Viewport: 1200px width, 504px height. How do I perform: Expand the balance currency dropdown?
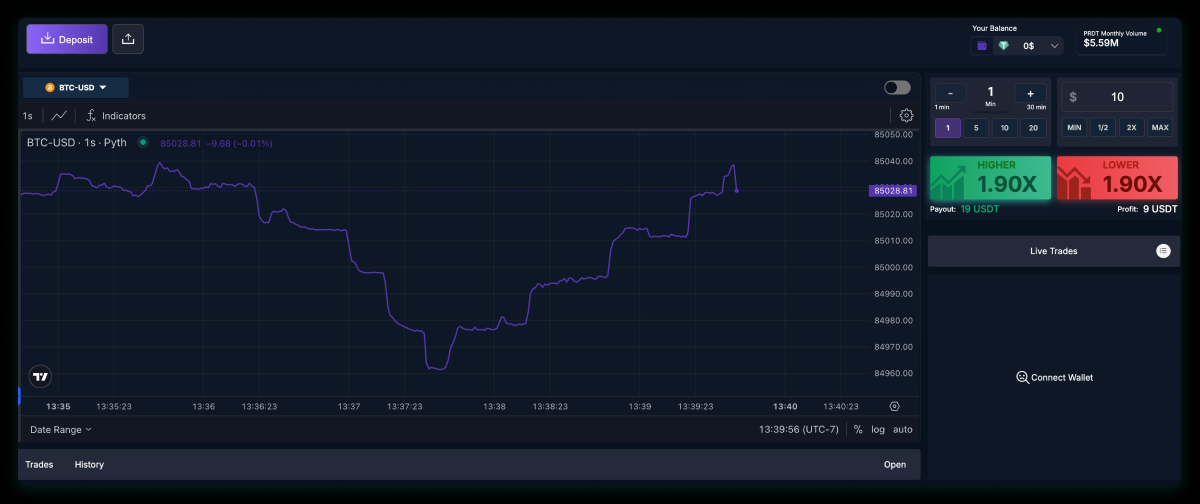tap(1054, 46)
